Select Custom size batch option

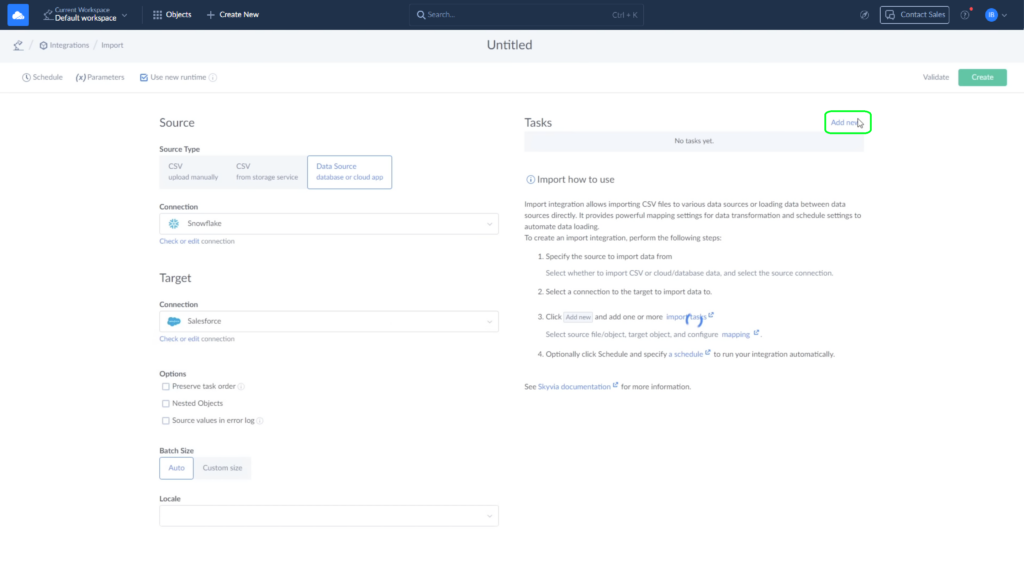point(222,468)
